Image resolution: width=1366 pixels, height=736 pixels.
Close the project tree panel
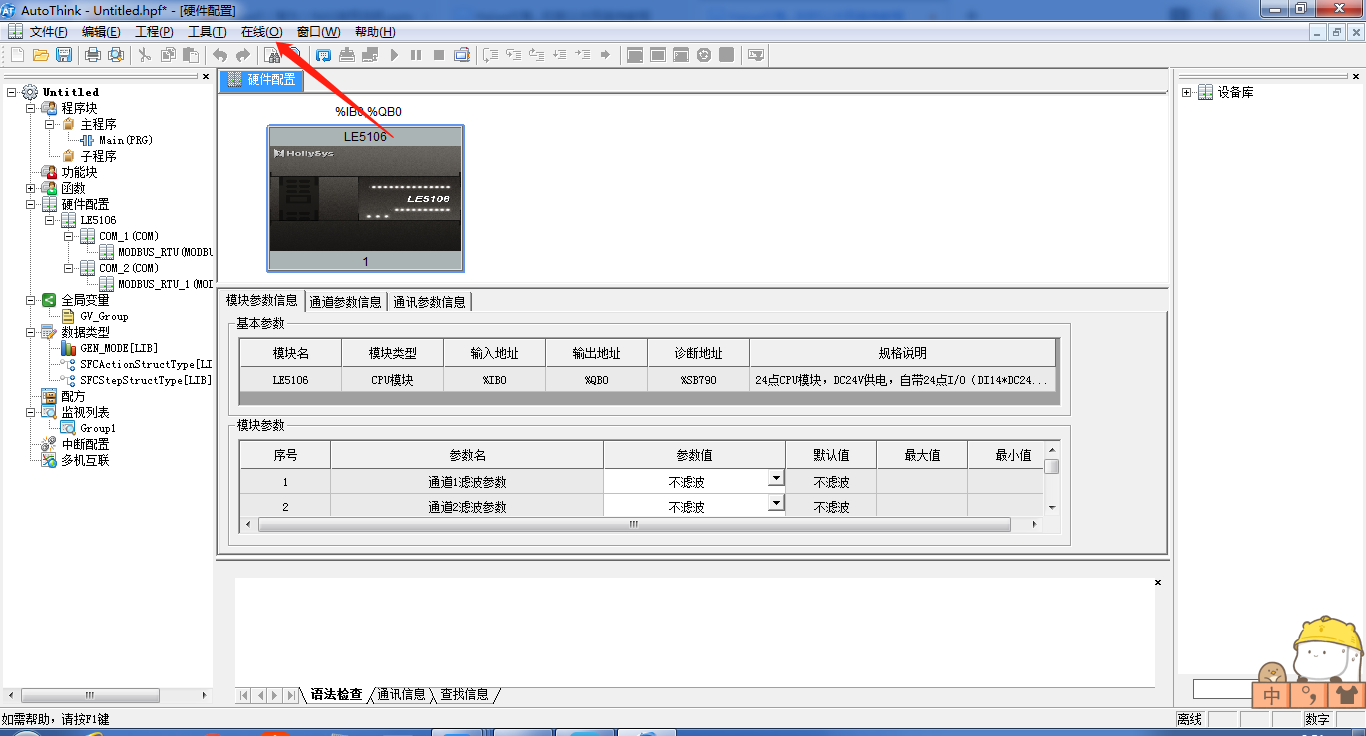206,76
